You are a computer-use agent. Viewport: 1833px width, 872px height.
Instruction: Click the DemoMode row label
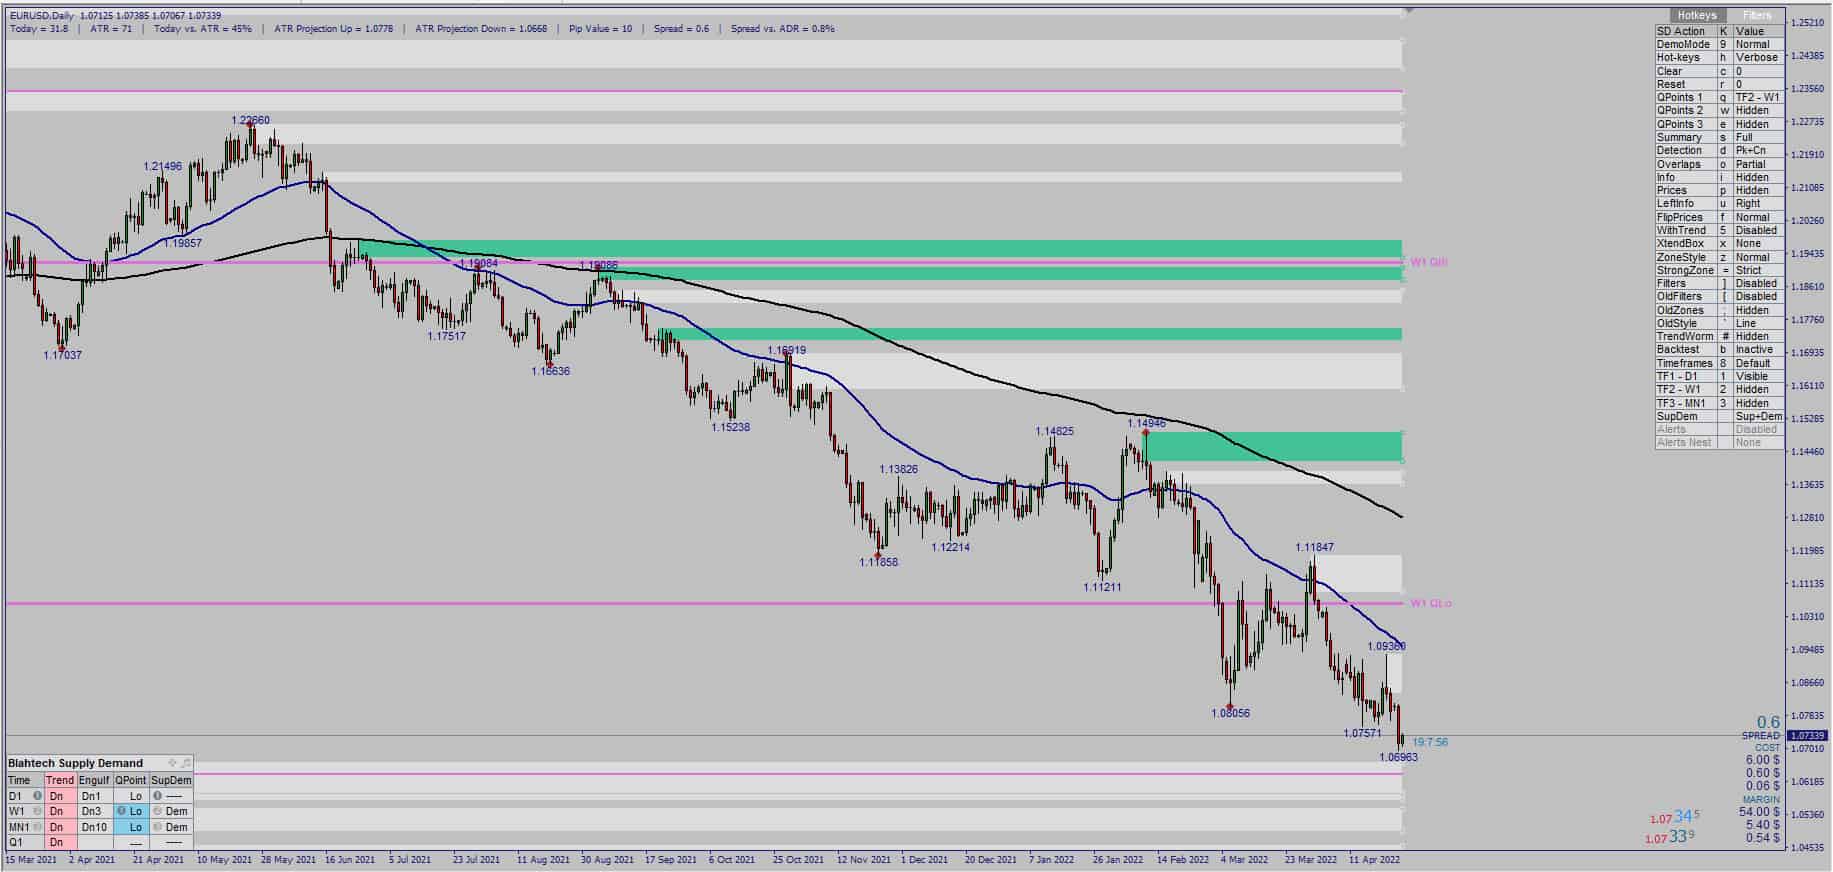click(1686, 45)
